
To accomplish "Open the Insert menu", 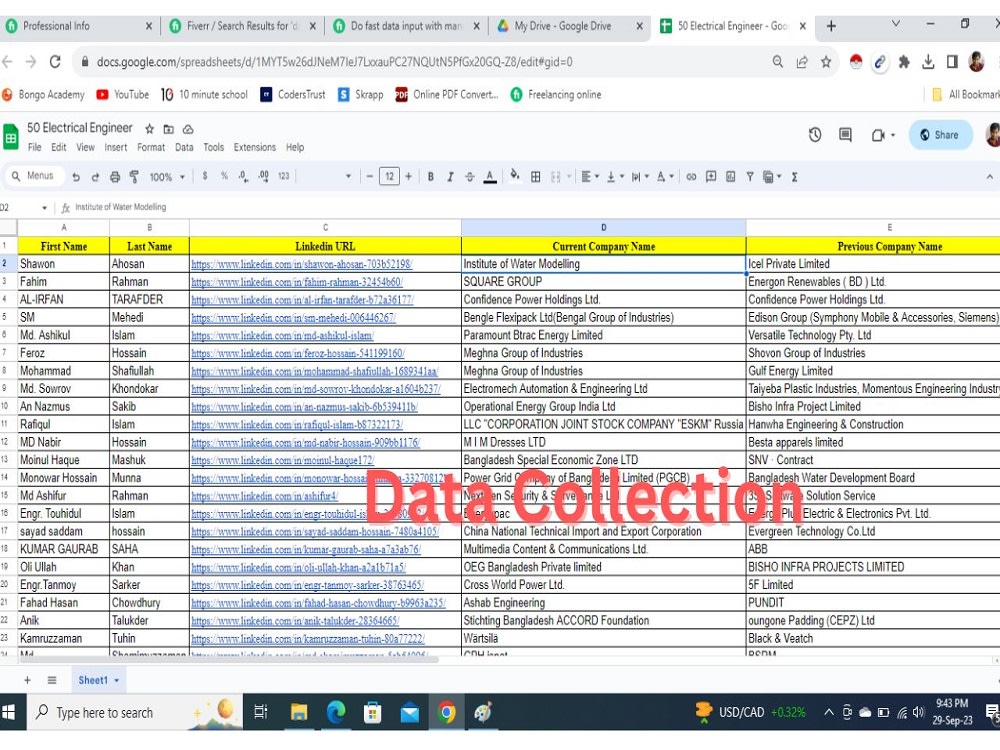I will (x=115, y=147).
